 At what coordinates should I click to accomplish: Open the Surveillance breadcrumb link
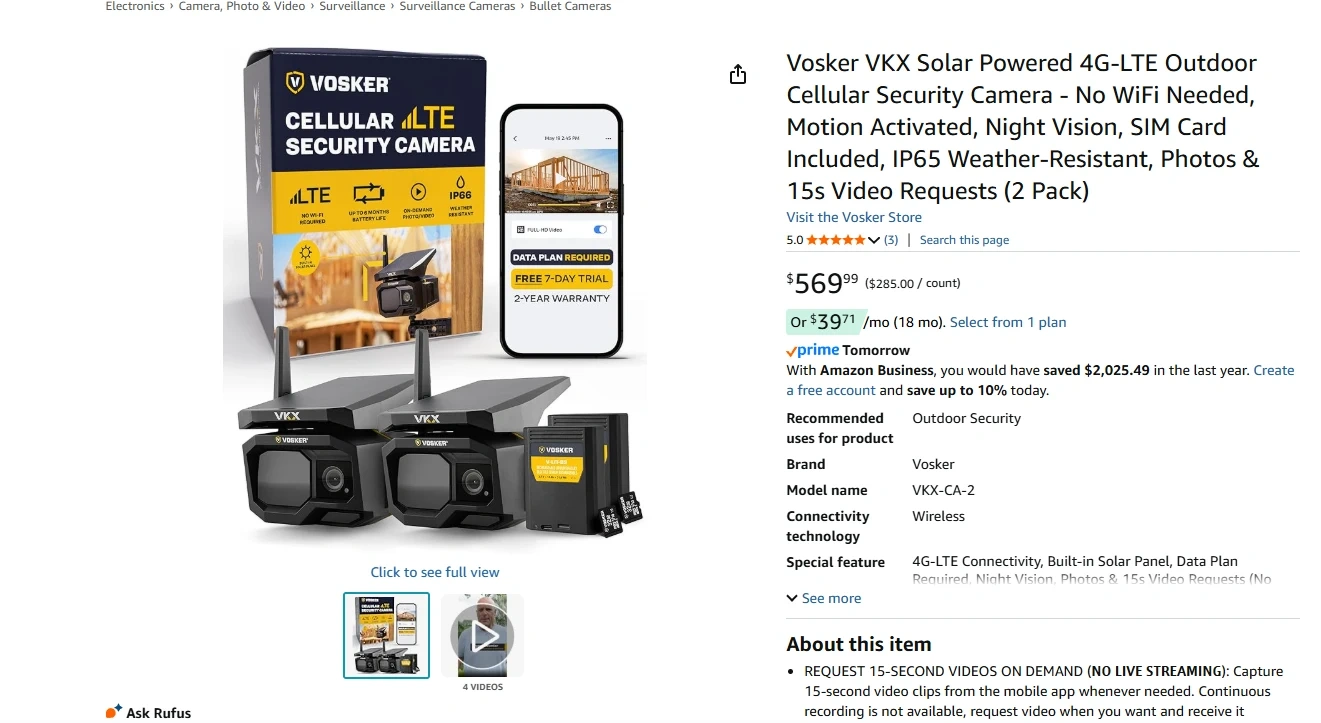point(352,6)
